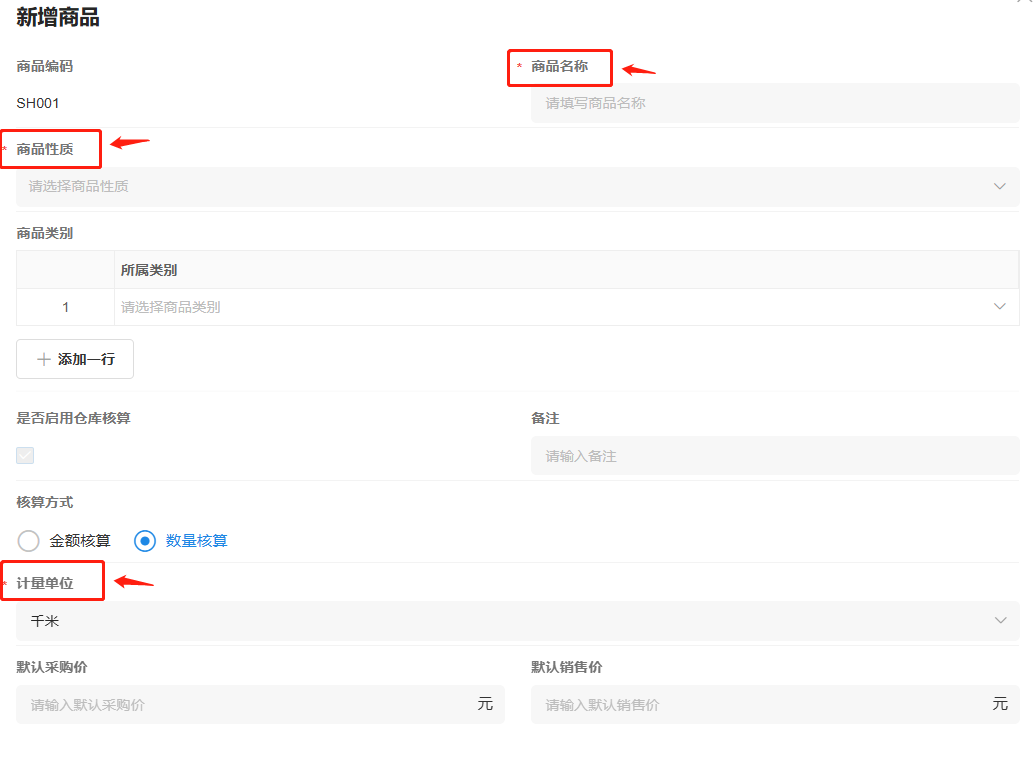Open the 请选择商品类别 dropdown in the table
Screen dimensions: 1035x757
(x=550, y=307)
